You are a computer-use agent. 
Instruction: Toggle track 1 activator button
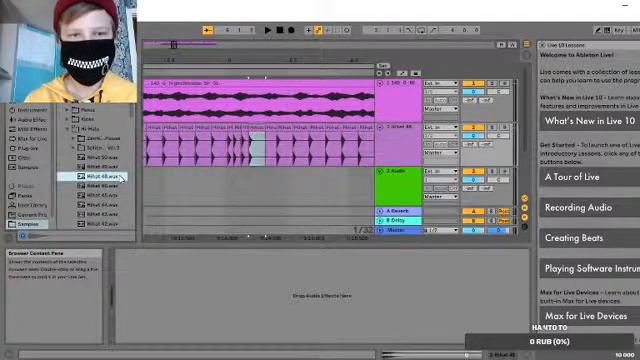(x=473, y=83)
